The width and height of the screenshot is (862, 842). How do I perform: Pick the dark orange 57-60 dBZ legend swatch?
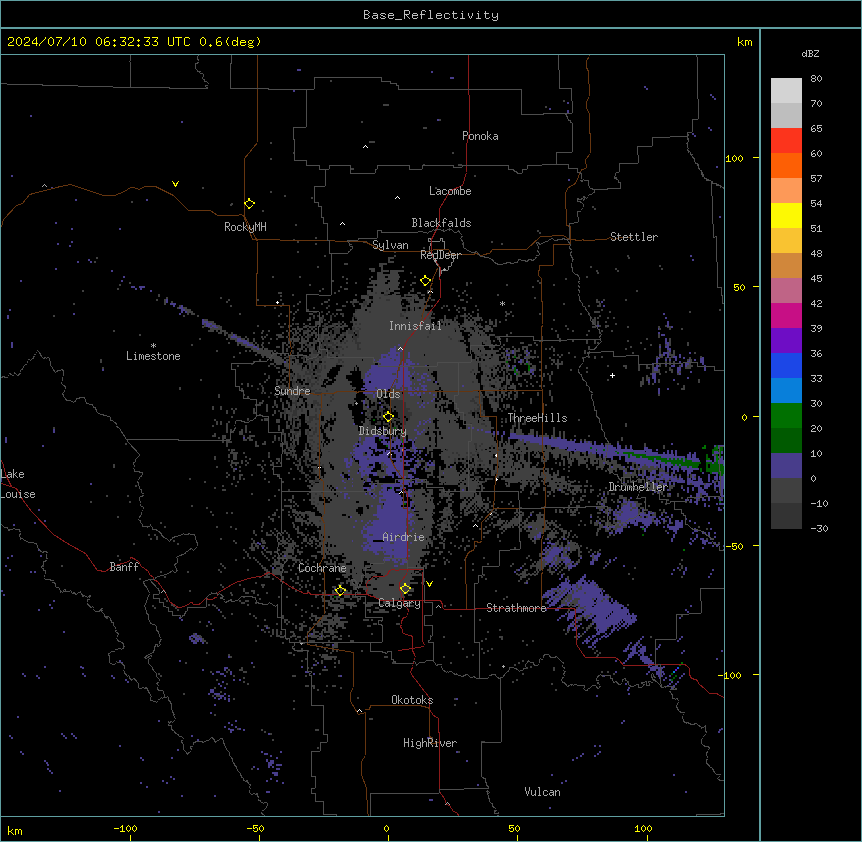786,166
